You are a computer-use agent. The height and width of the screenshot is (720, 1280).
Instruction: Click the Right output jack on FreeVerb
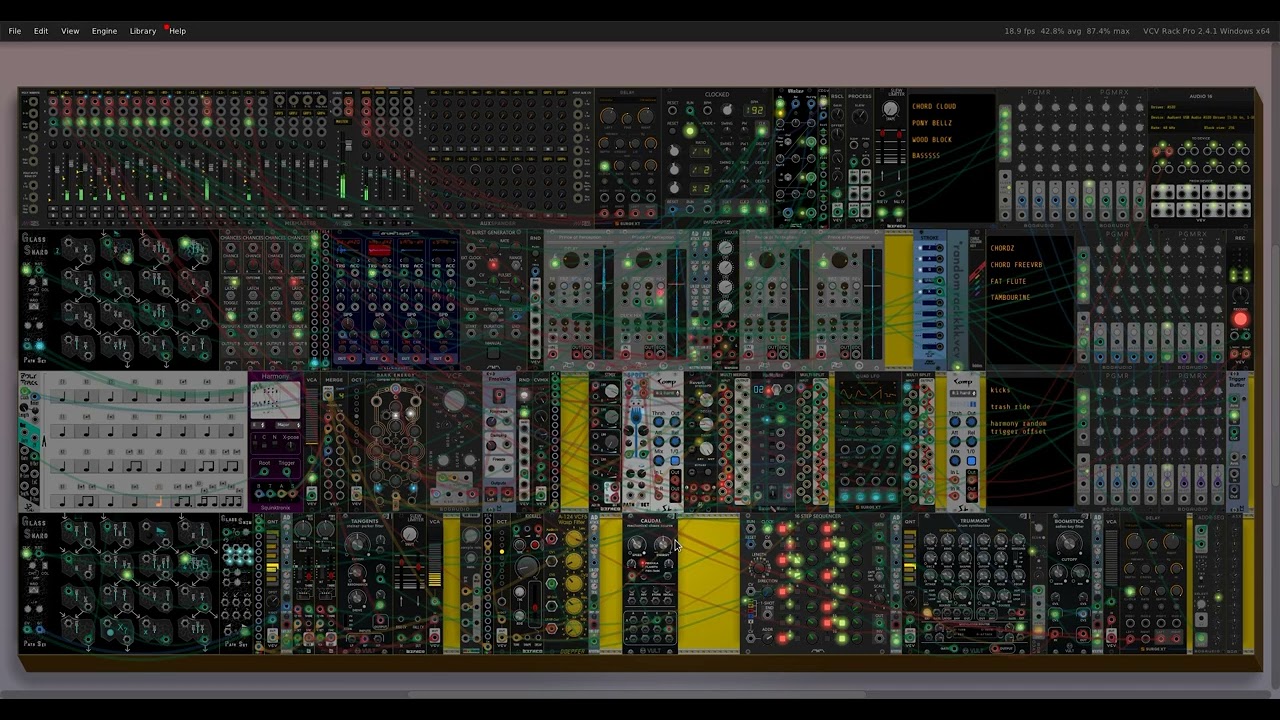[506, 493]
